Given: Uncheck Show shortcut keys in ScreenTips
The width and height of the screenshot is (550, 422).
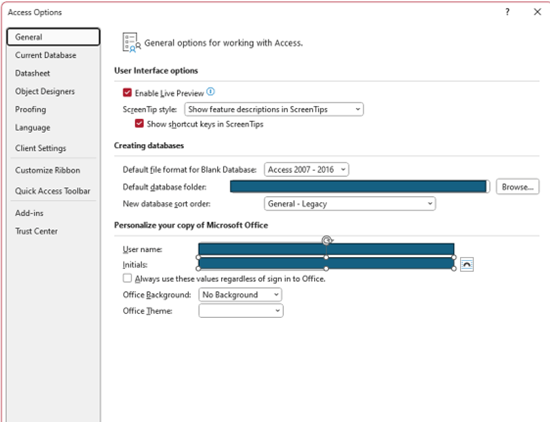Looking at the screenshot, I should coord(139,123).
